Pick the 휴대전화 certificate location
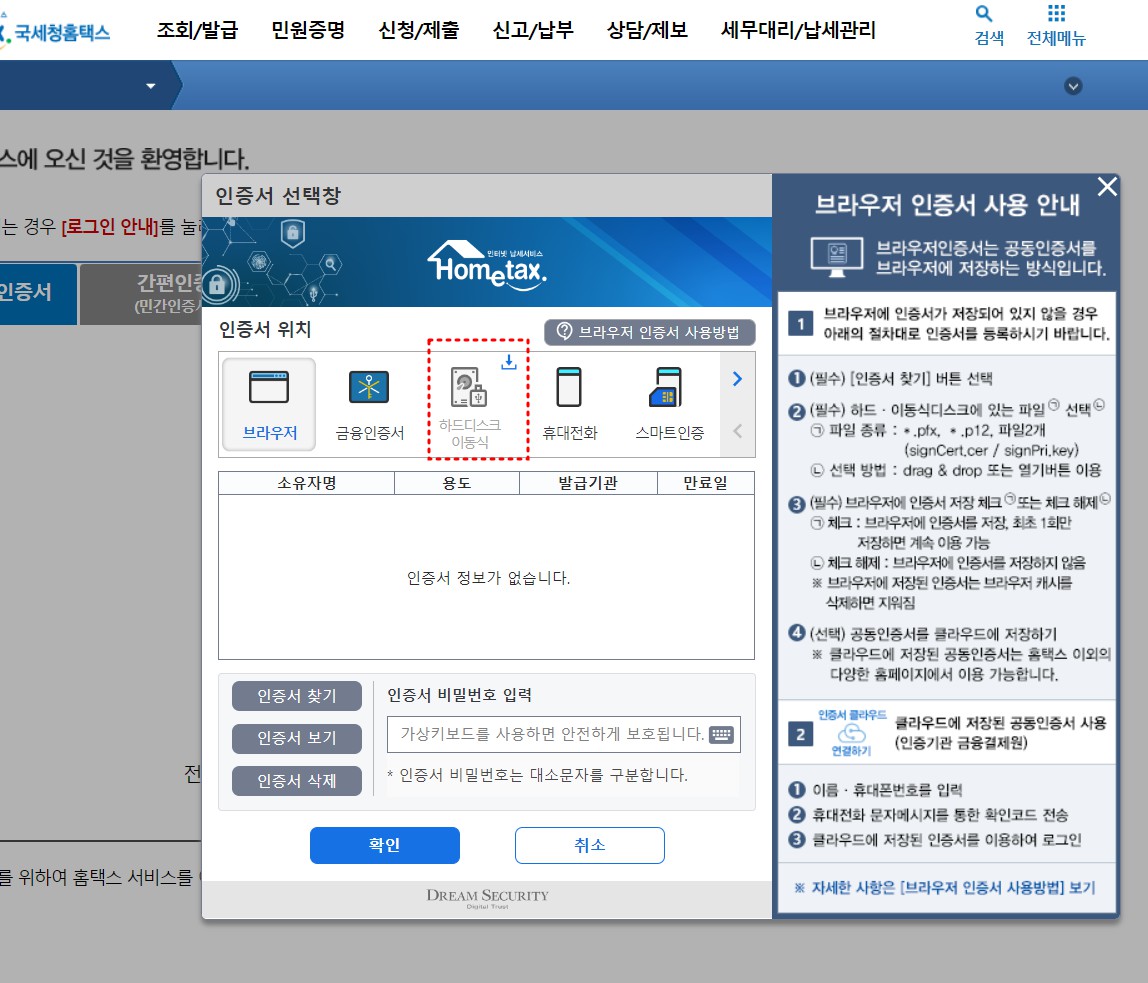The height and width of the screenshot is (983, 1148). (x=570, y=395)
